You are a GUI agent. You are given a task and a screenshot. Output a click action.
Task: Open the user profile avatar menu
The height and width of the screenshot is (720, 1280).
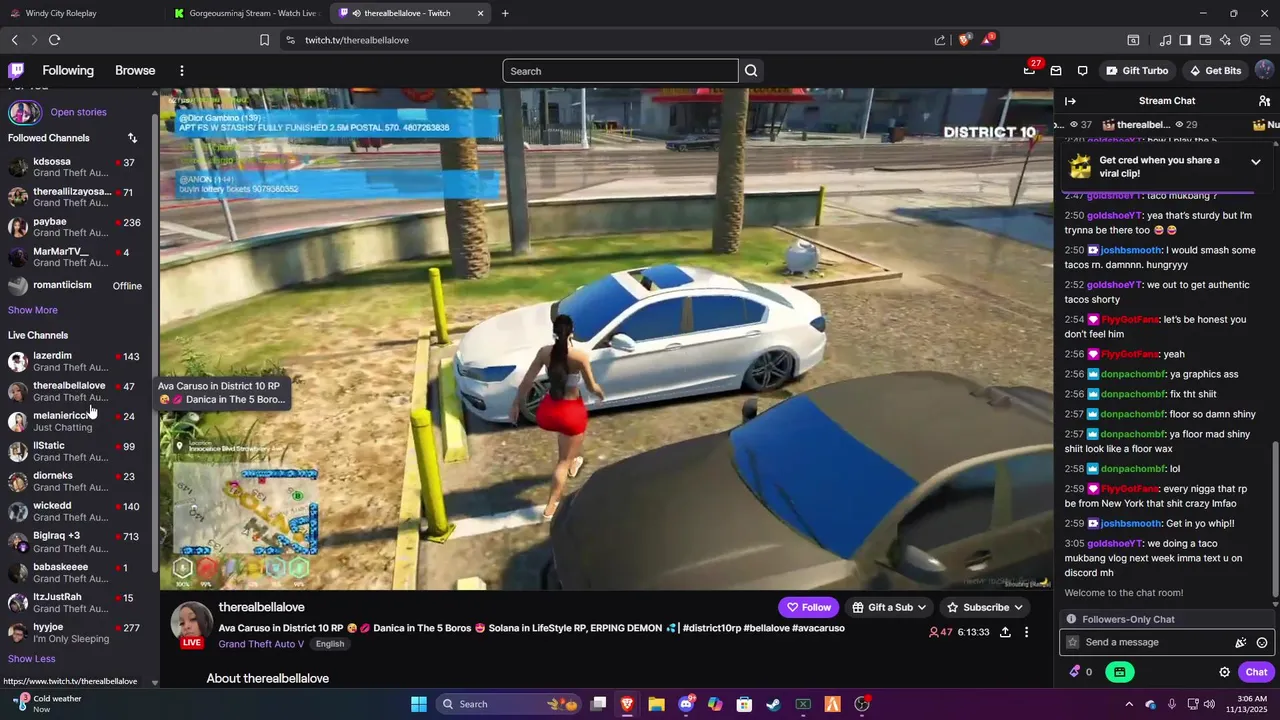1264,71
